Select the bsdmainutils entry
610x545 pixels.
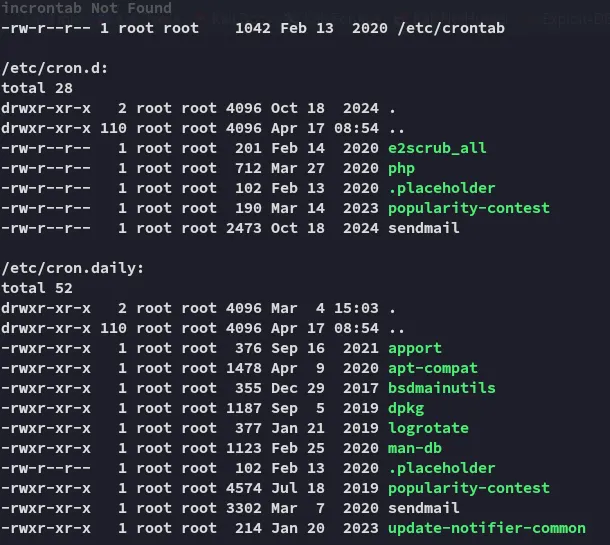pos(442,388)
